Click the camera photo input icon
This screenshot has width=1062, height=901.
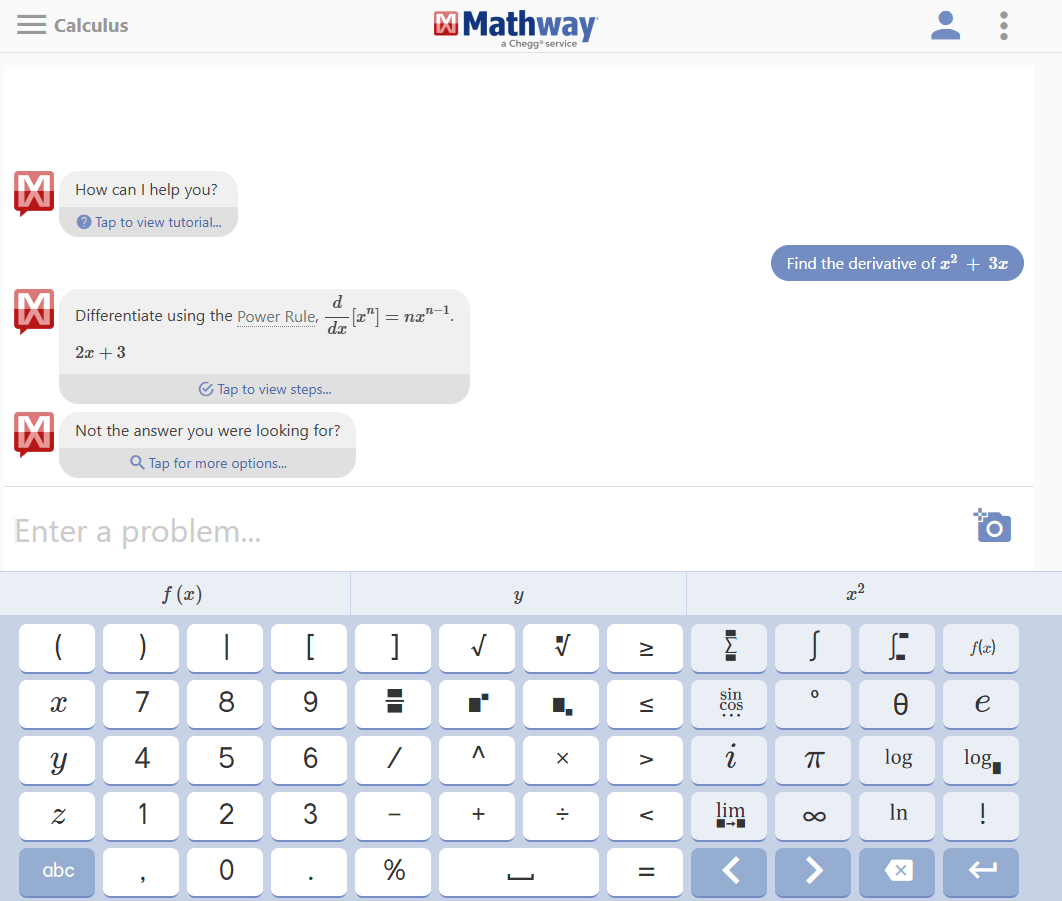(992, 526)
